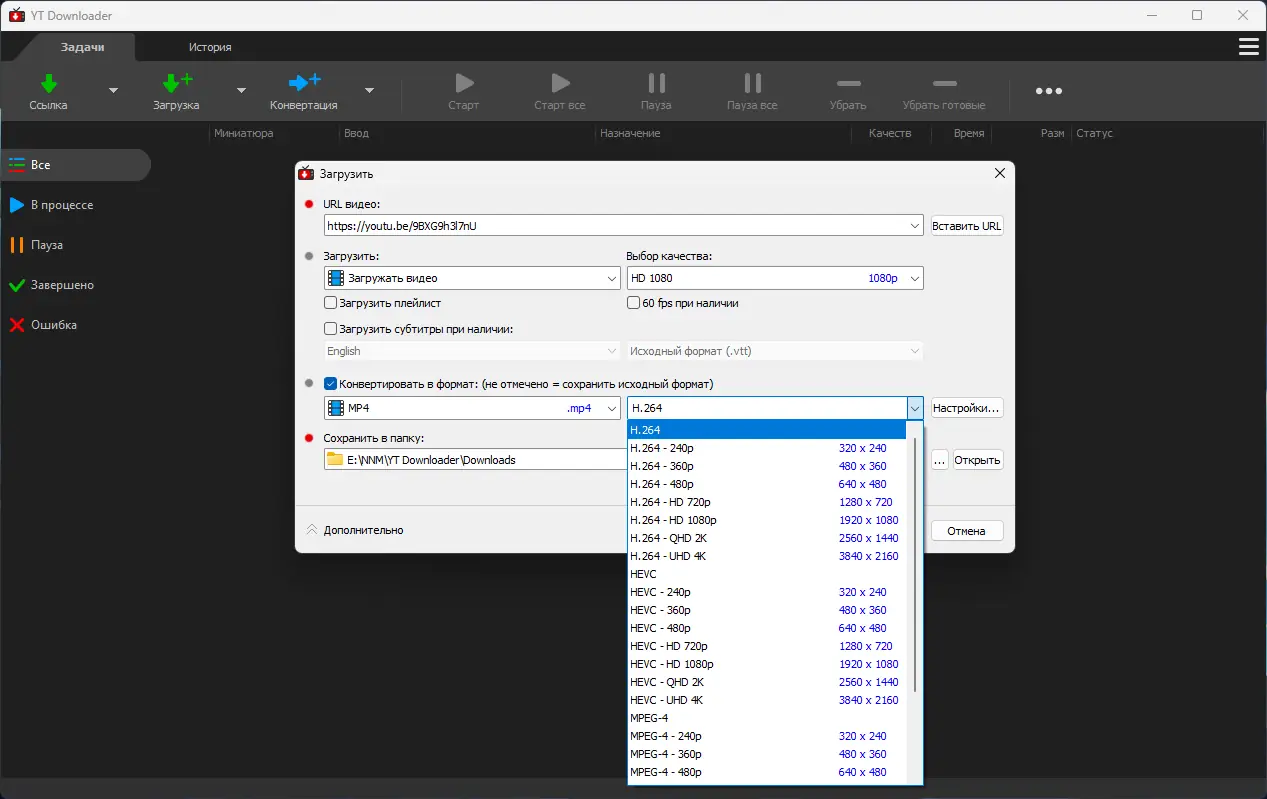
Task: Expand the Дополнительно section
Action: (355, 530)
